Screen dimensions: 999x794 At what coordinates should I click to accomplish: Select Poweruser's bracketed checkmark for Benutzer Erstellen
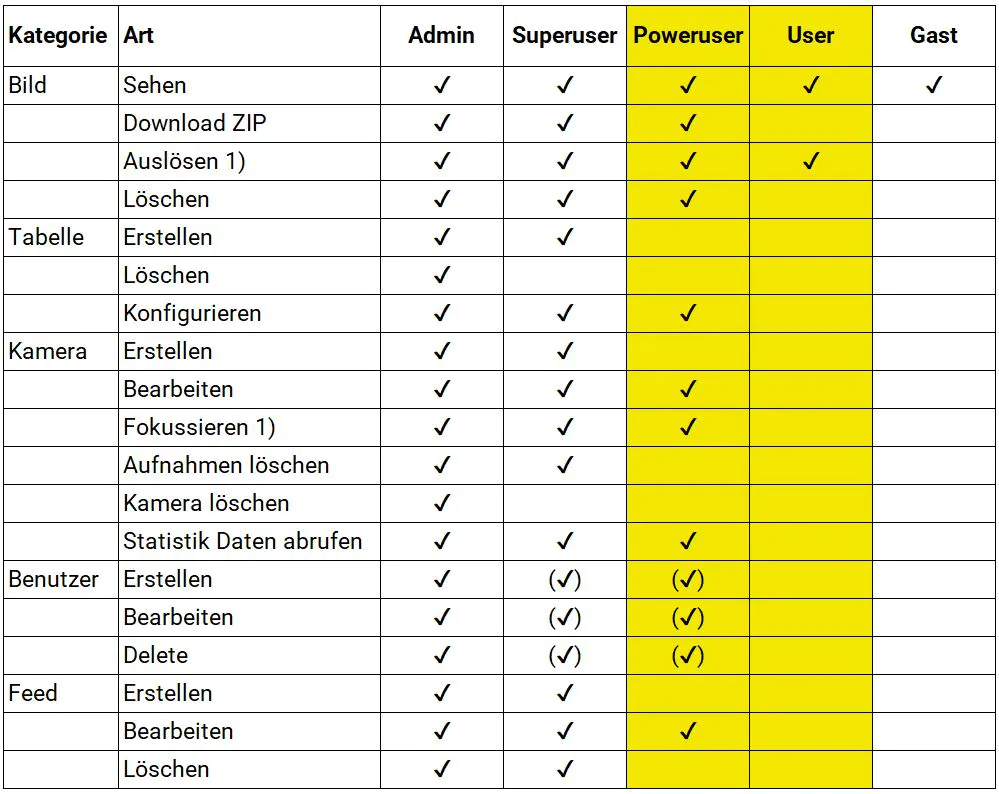pos(687,580)
